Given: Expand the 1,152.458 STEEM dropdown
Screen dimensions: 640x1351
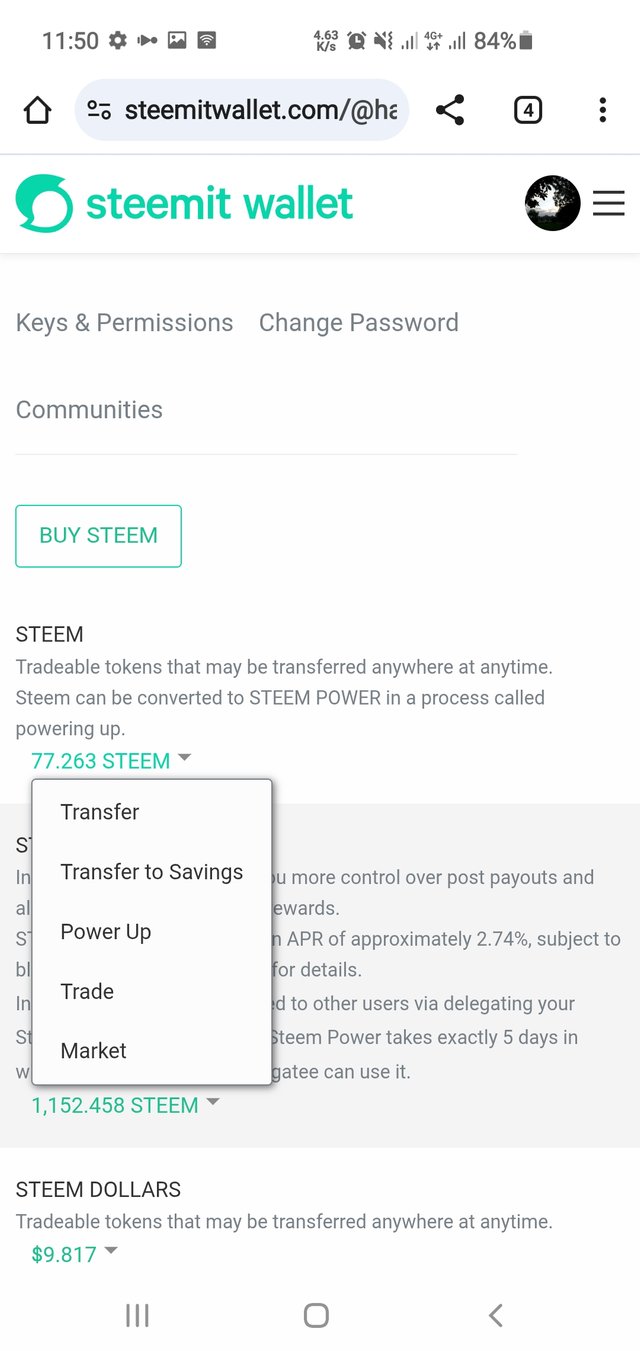Looking at the screenshot, I should pos(125,1105).
